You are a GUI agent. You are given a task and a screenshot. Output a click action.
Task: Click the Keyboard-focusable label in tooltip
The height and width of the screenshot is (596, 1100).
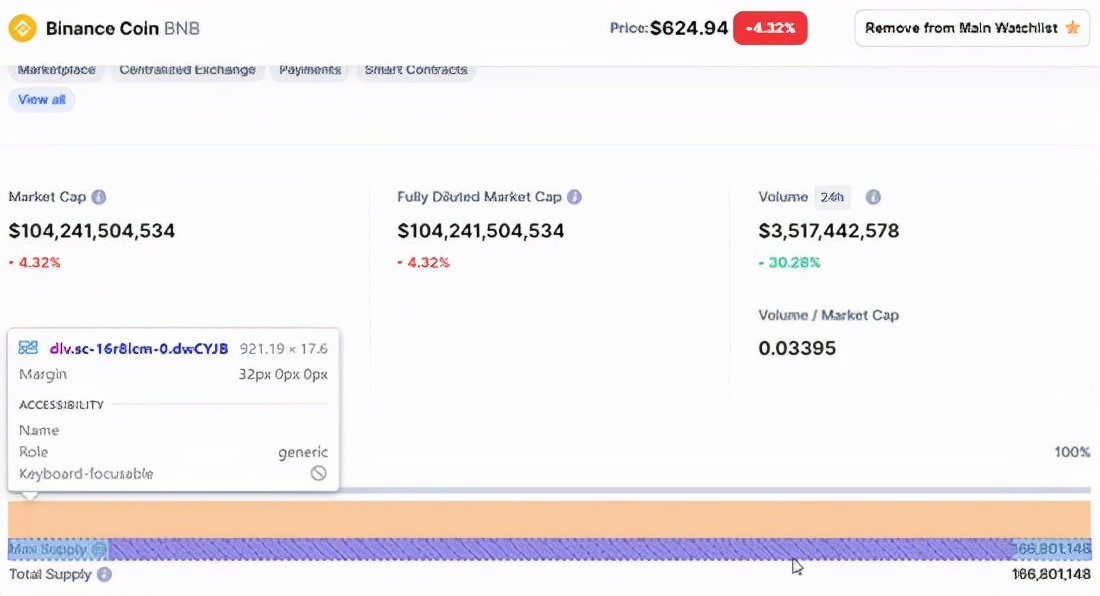(x=86, y=474)
